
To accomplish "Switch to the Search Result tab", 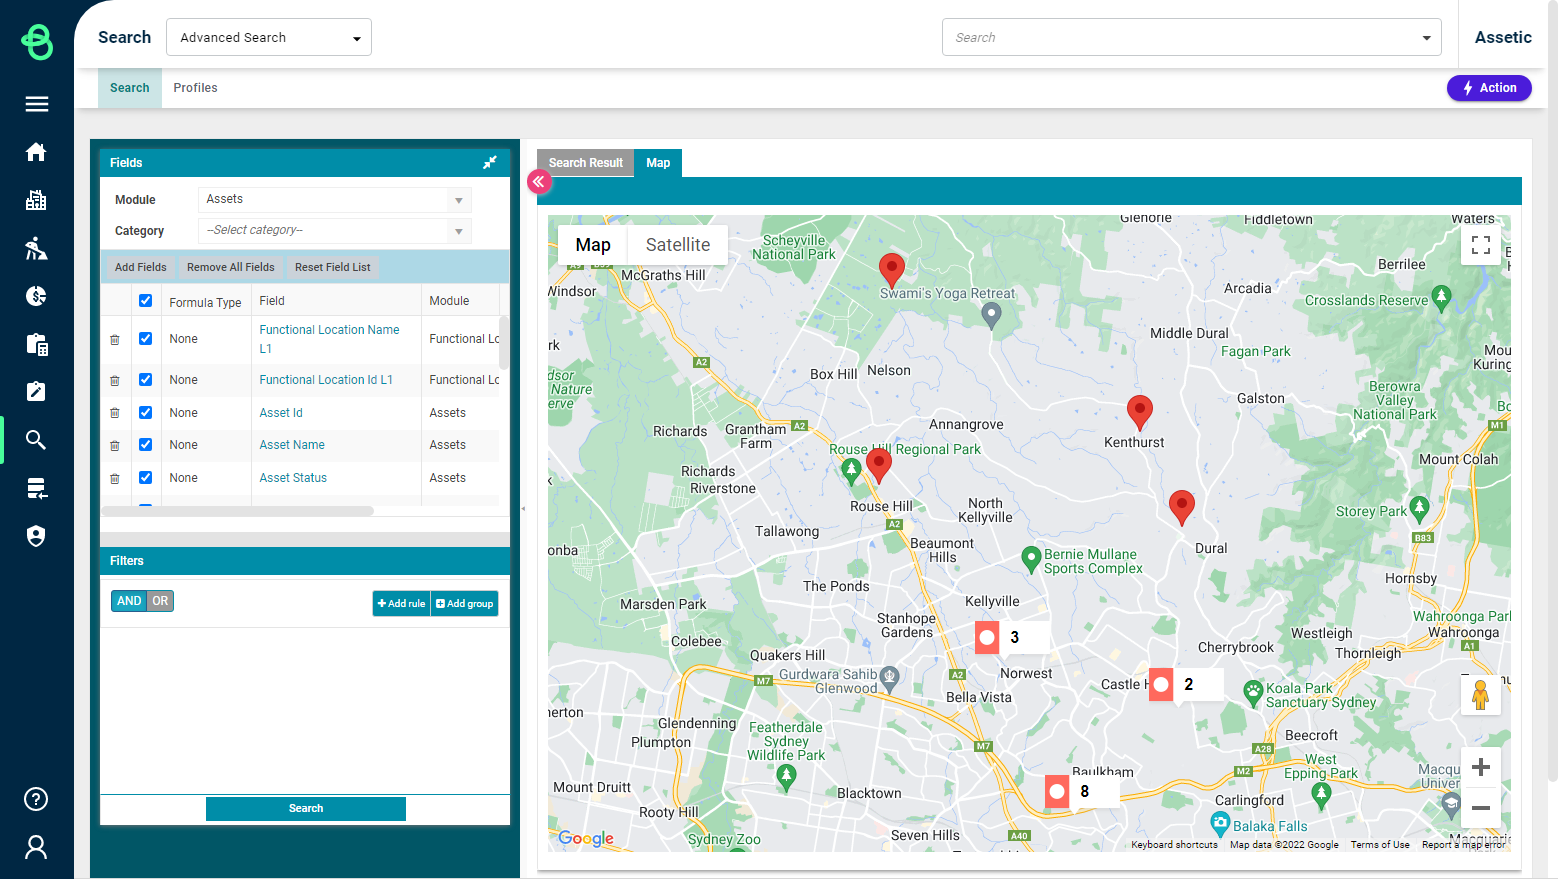I will tap(585, 163).
